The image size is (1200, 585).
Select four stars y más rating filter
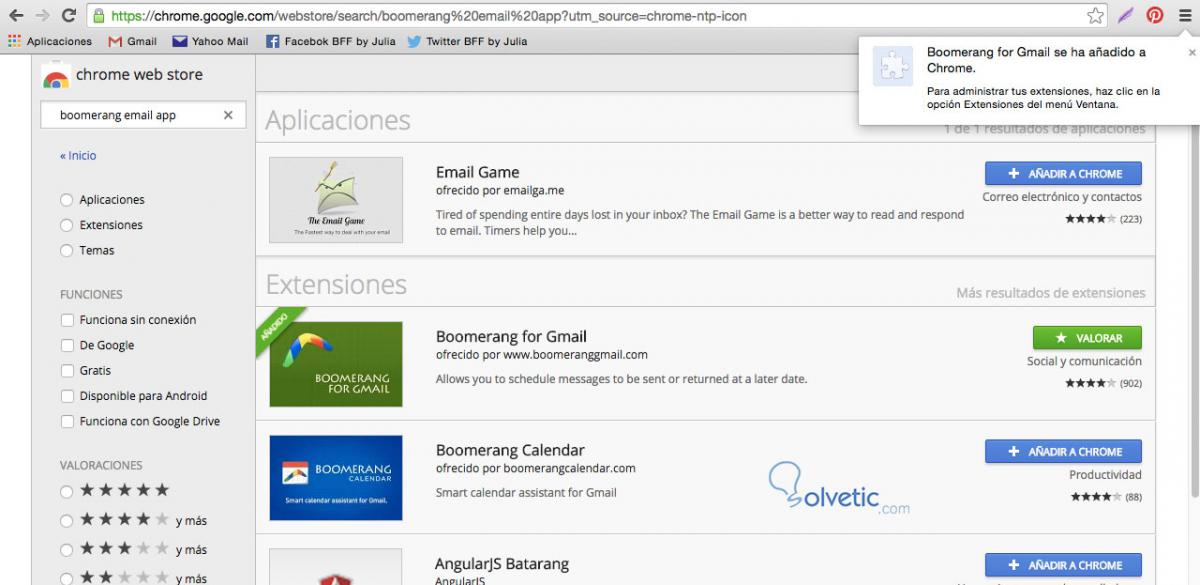(67, 520)
